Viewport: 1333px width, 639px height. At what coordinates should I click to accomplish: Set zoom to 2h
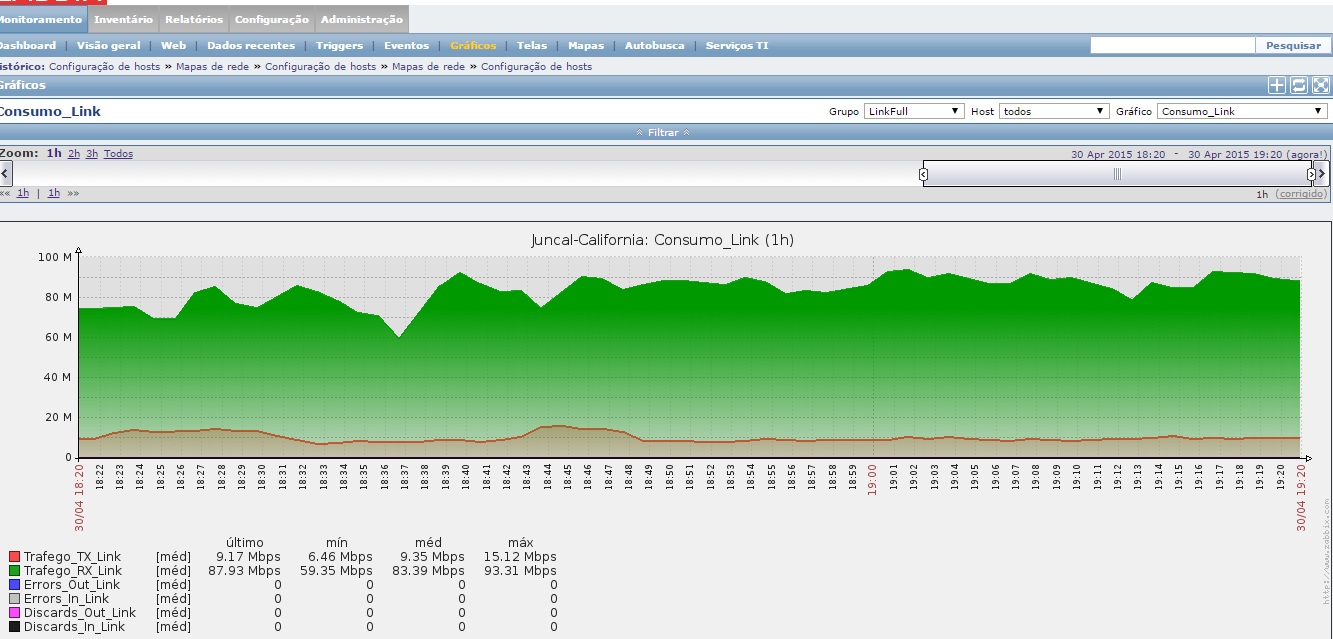coord(73,154)
